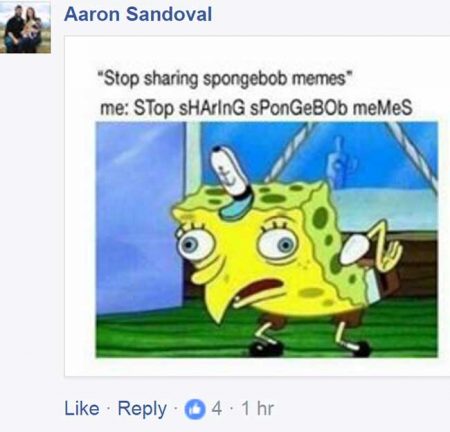Open the mocking SpongeBob meme image
This screenshot has width=450, height=432.
[267, 240]
